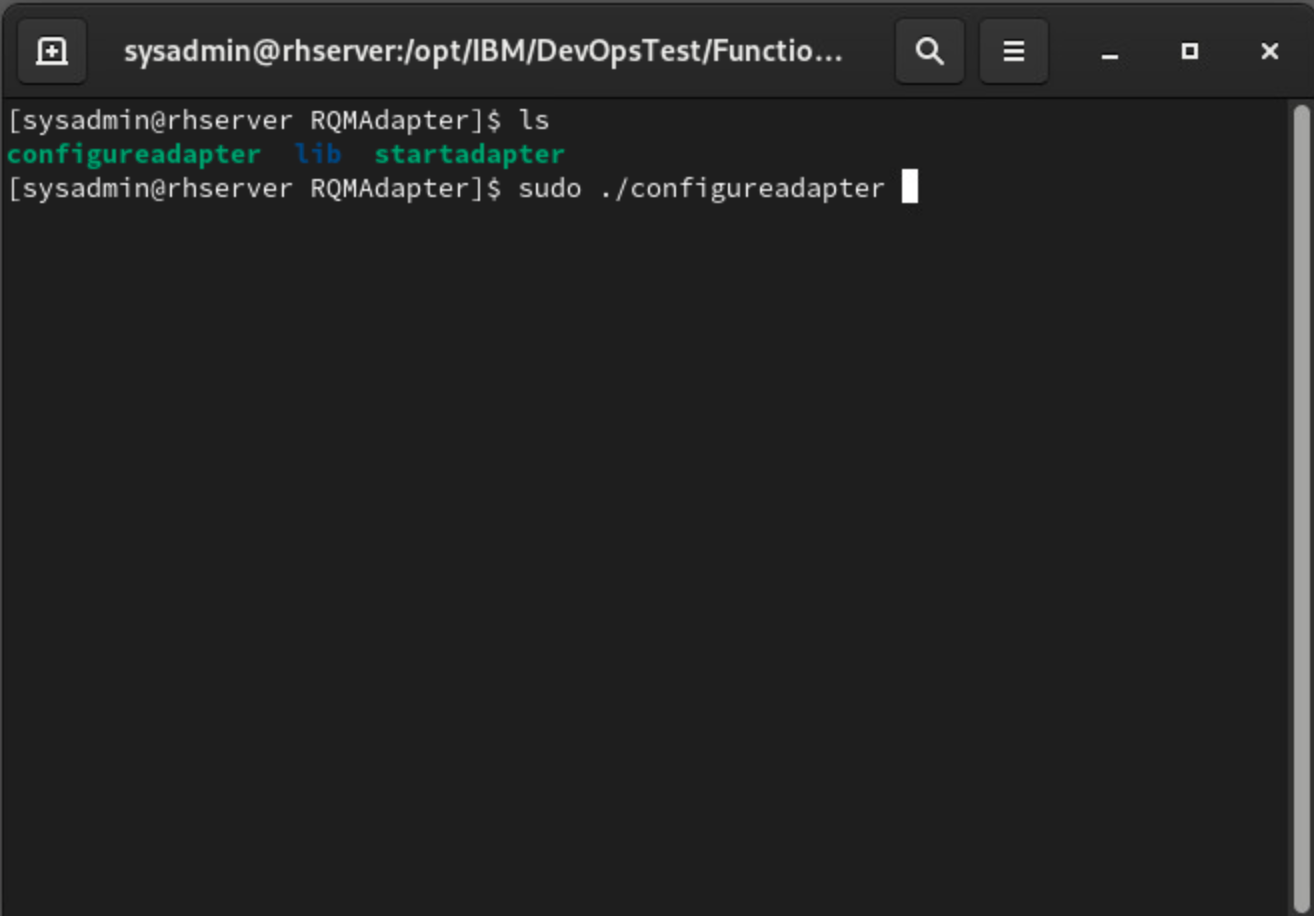Minimize the terminal window

(1109, 52)
